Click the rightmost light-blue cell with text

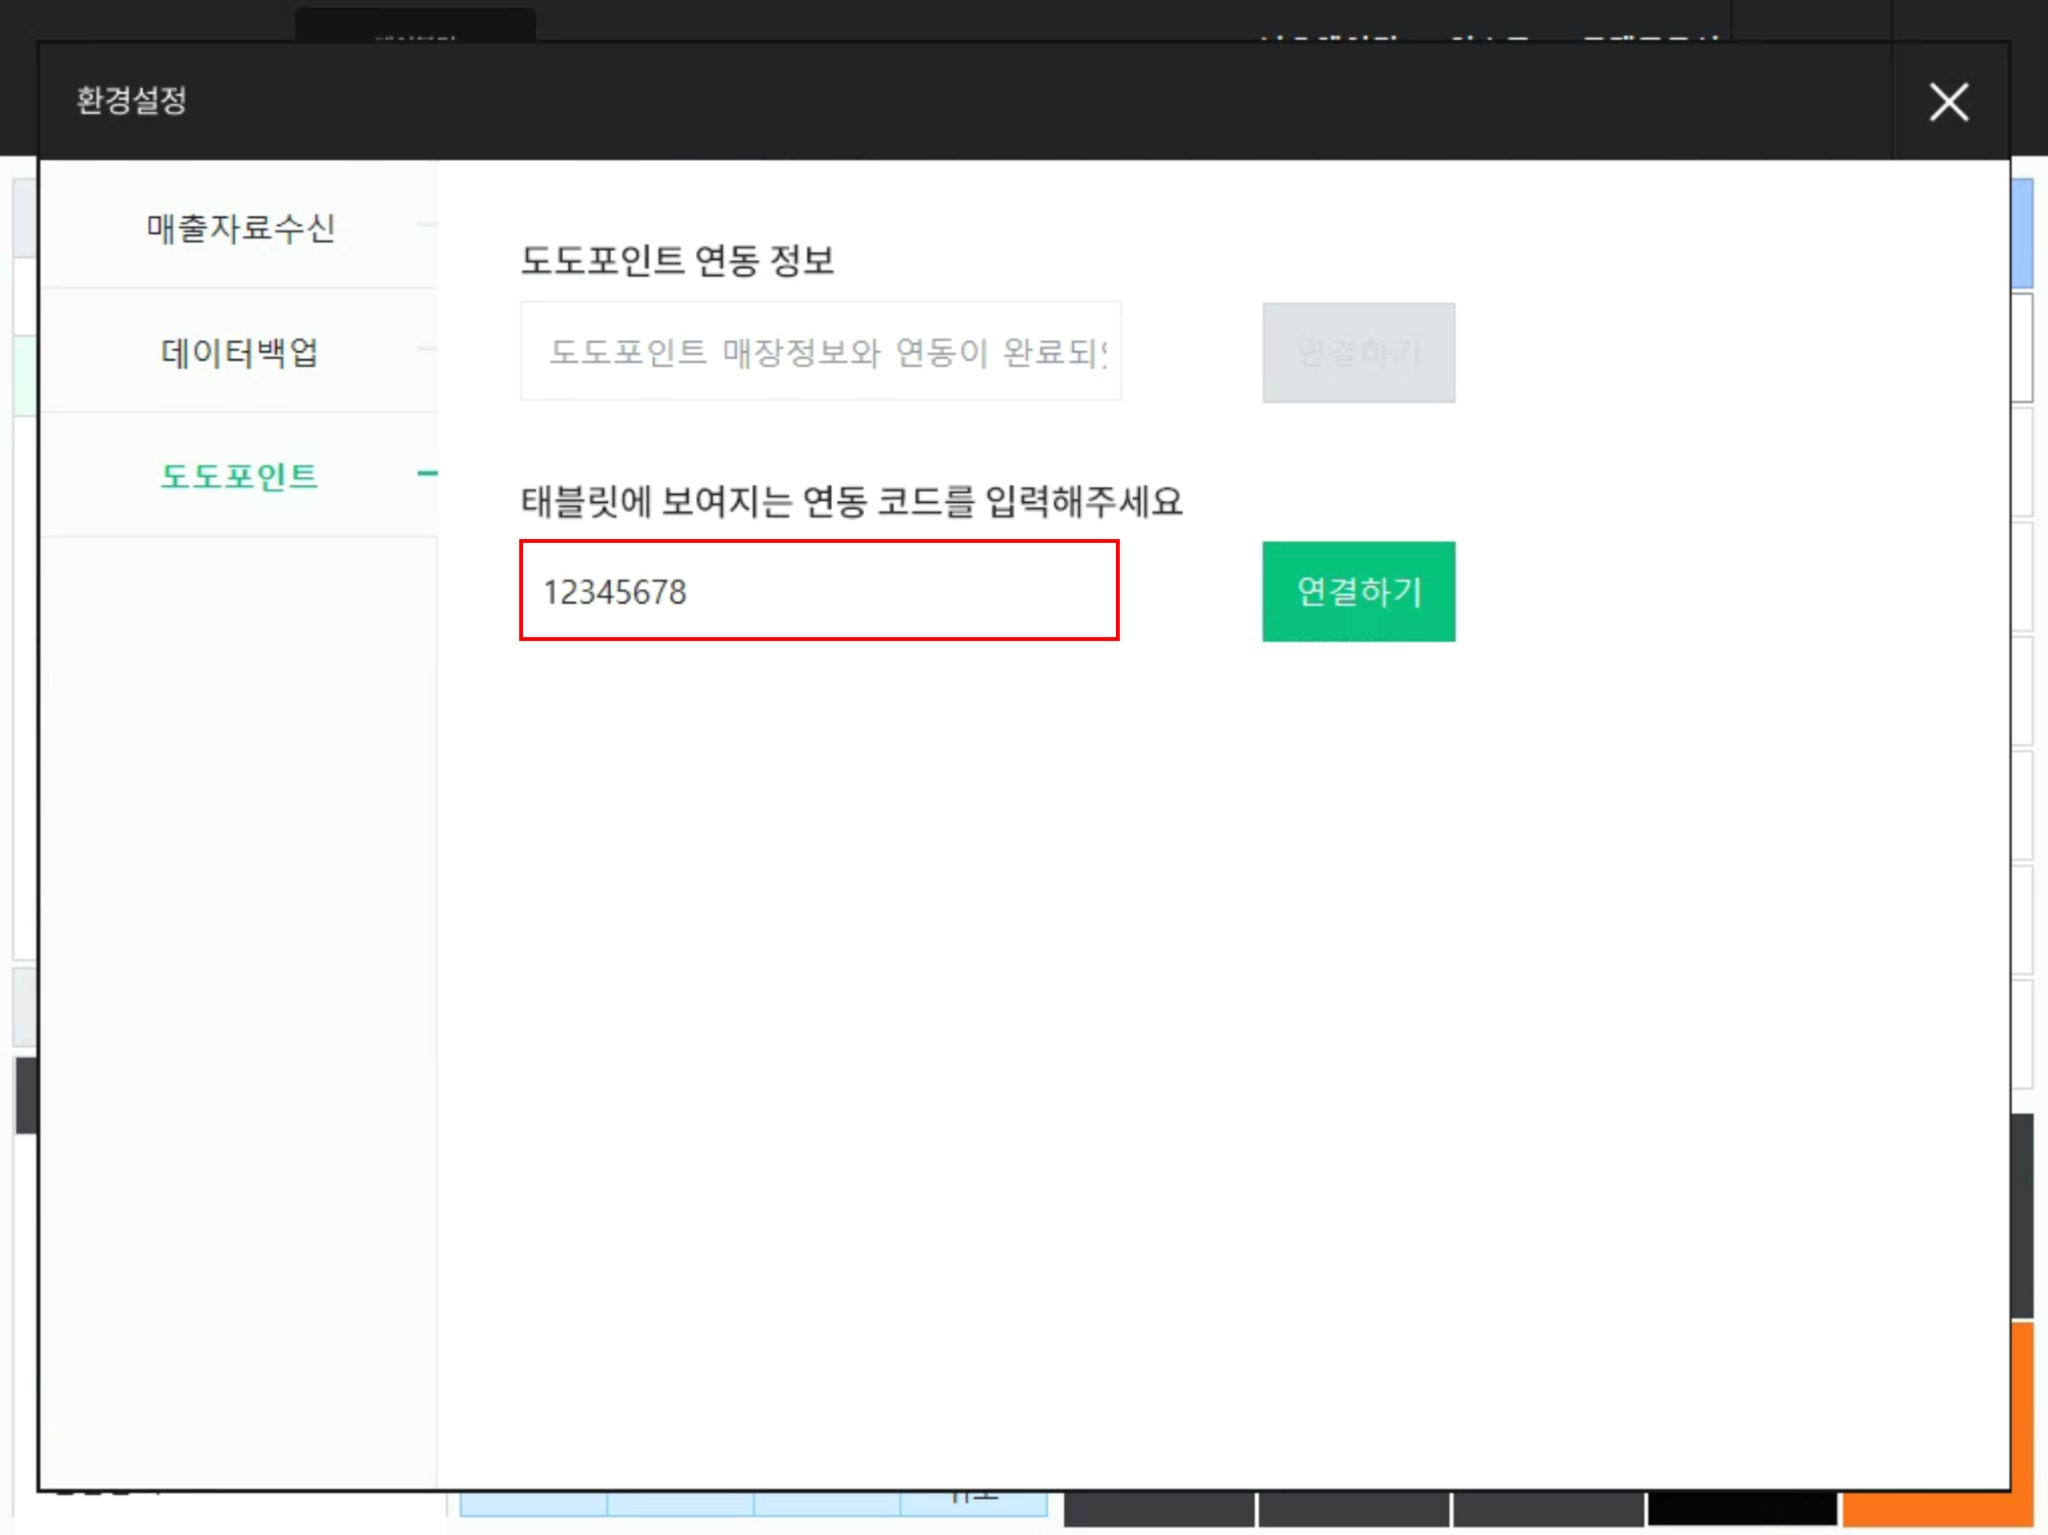coord(973,1504)
